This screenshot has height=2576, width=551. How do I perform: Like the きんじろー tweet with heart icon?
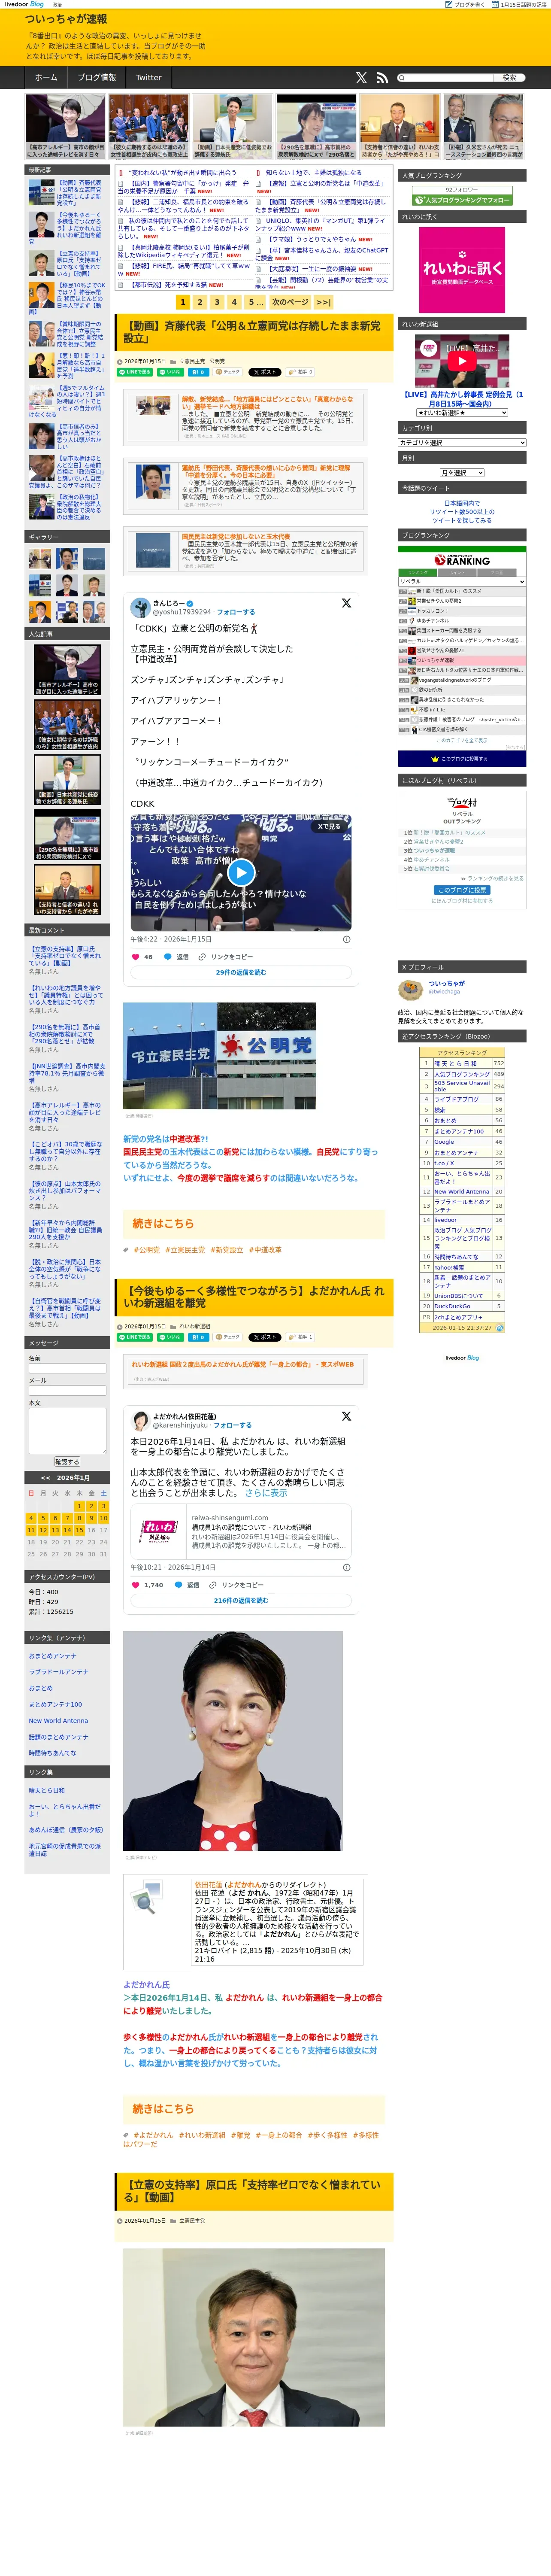tap(136, 957)
